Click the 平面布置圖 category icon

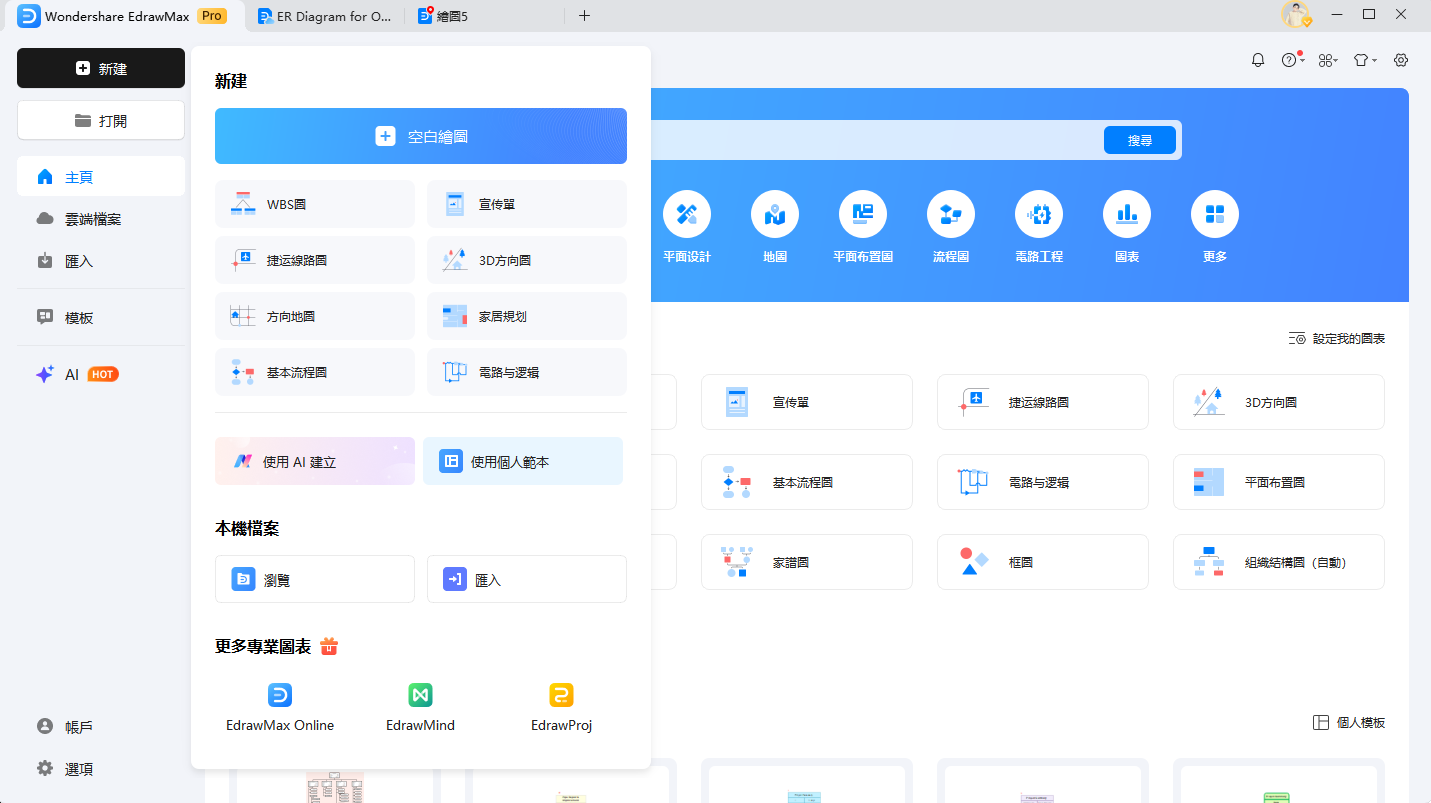863,214
